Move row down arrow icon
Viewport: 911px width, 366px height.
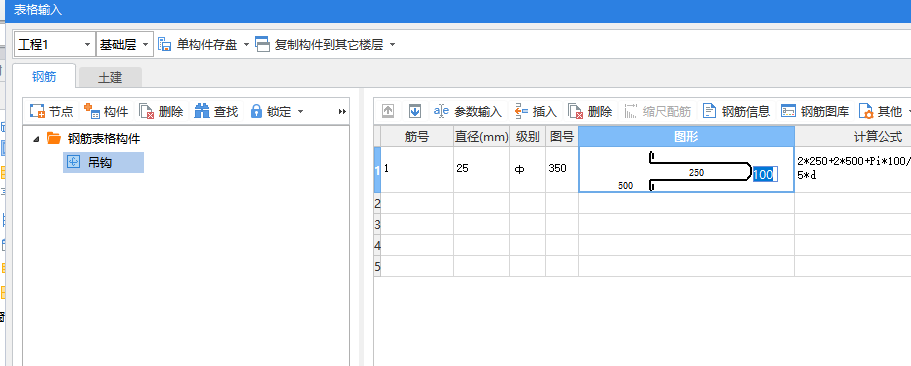[x=414, y=111]
